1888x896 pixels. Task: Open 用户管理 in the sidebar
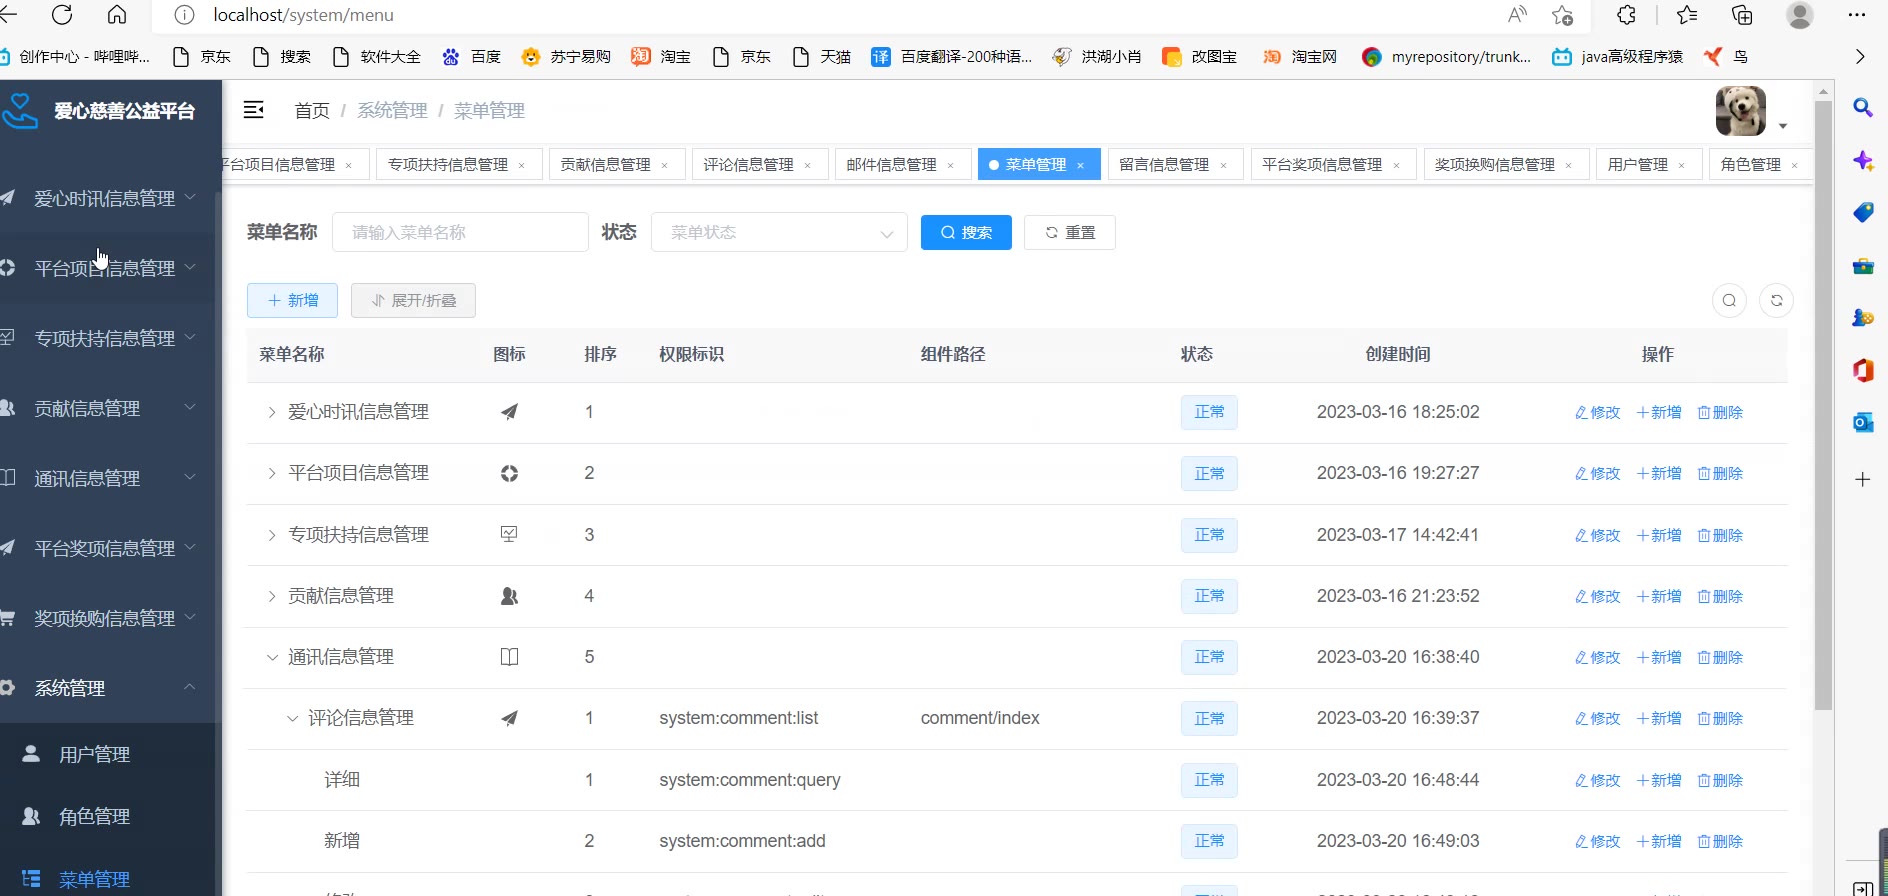click(108, 755)
